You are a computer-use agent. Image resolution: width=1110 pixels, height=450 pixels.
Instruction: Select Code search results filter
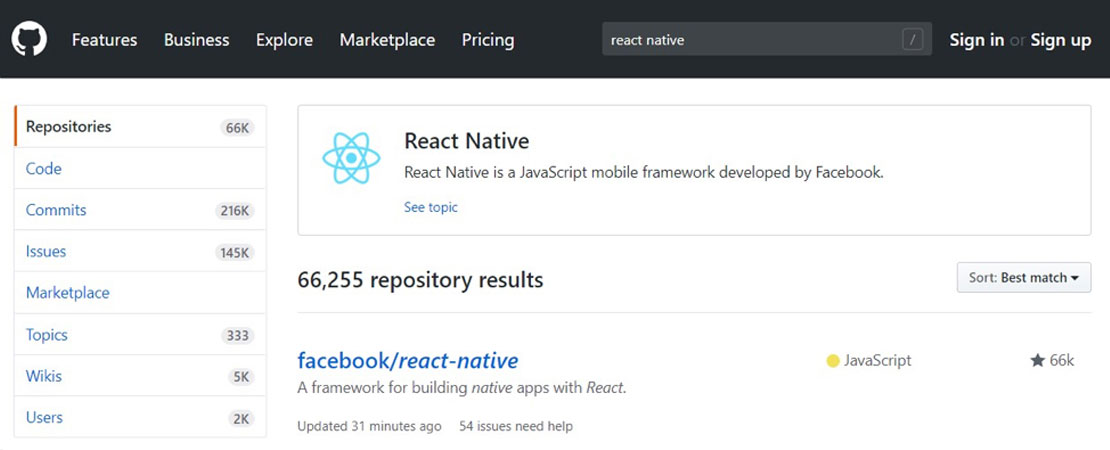pos(140,168)
